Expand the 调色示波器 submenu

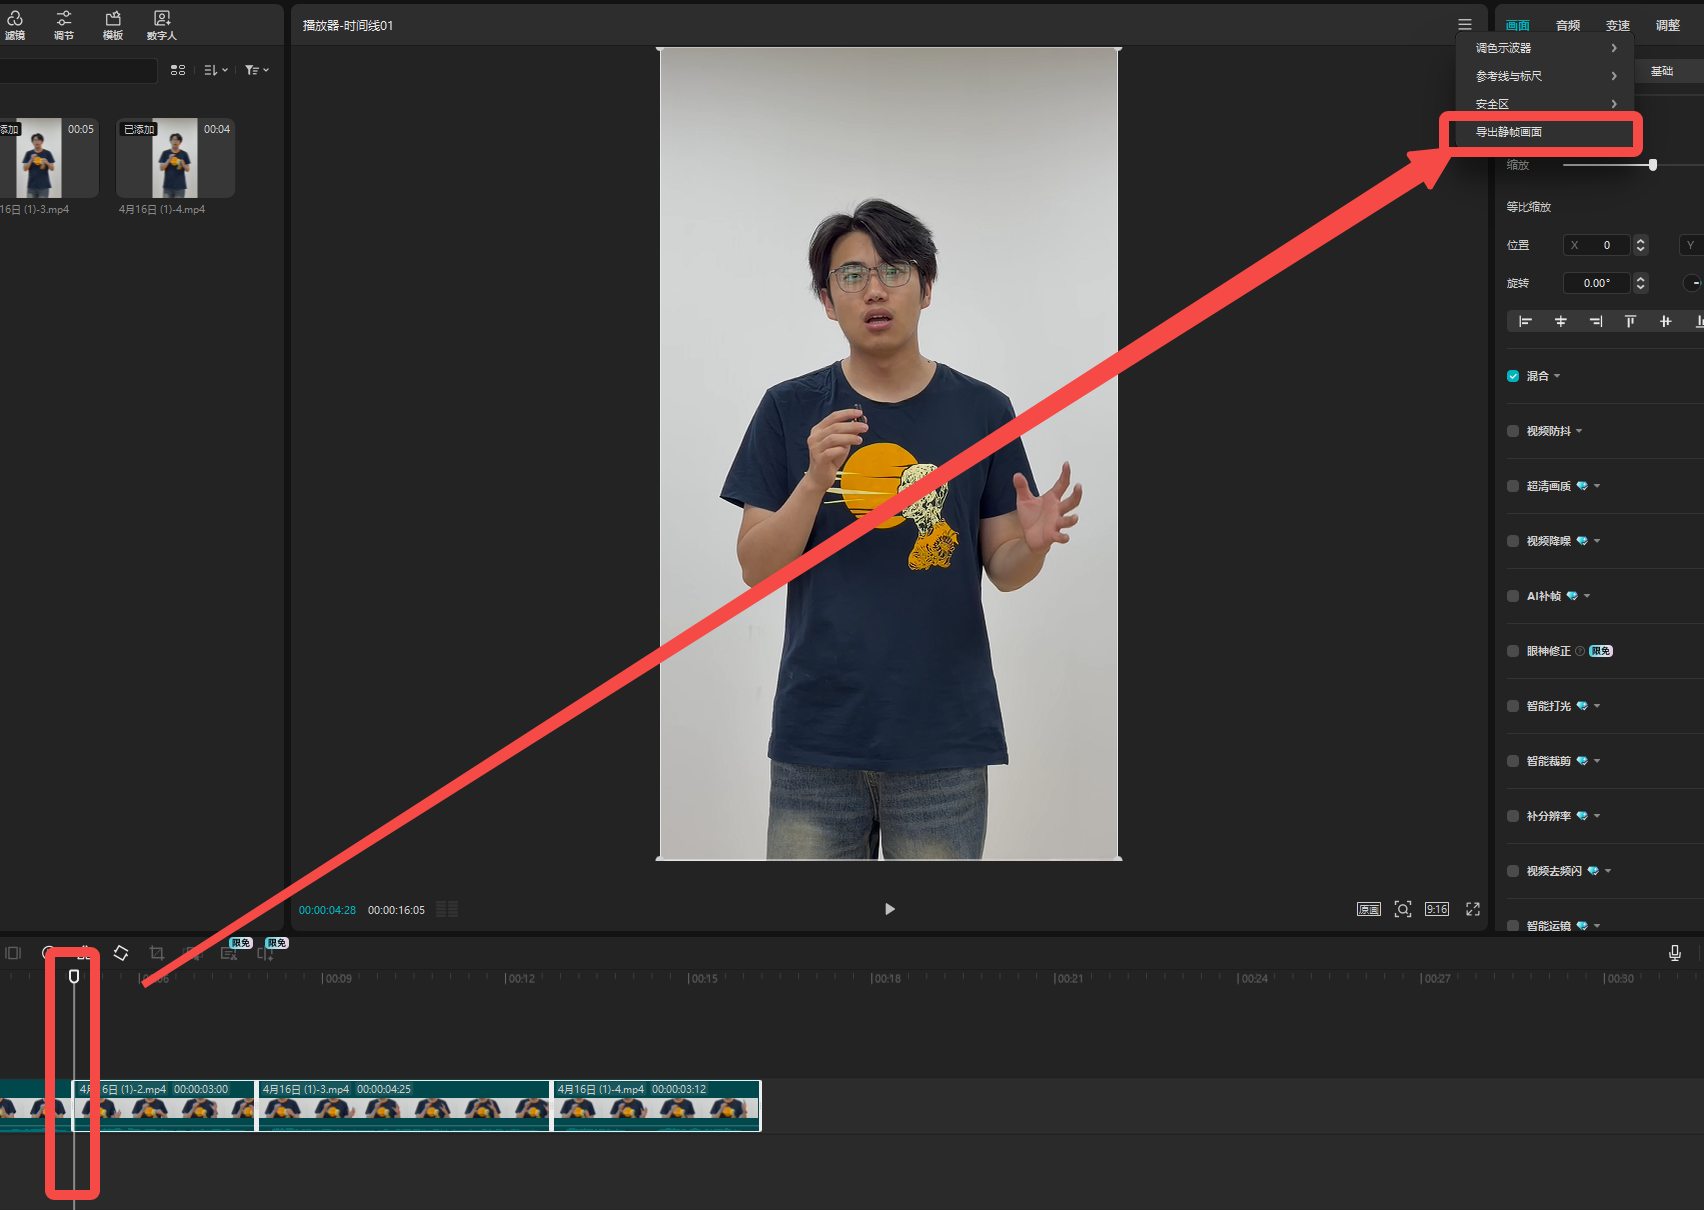1545,48
